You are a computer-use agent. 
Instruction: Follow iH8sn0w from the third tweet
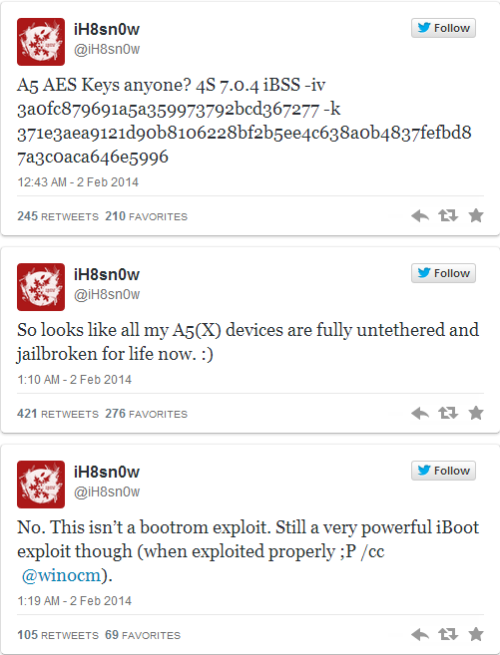tap(443, 471)
